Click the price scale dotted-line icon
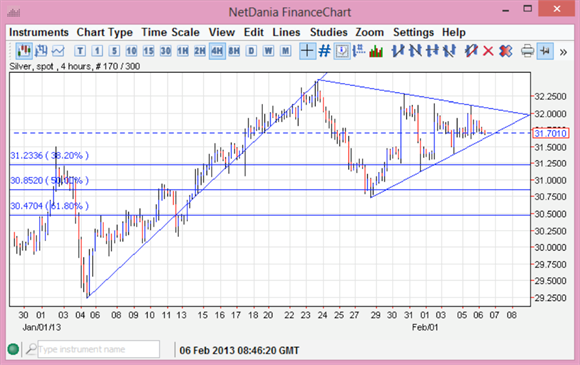 pos(359,51)
